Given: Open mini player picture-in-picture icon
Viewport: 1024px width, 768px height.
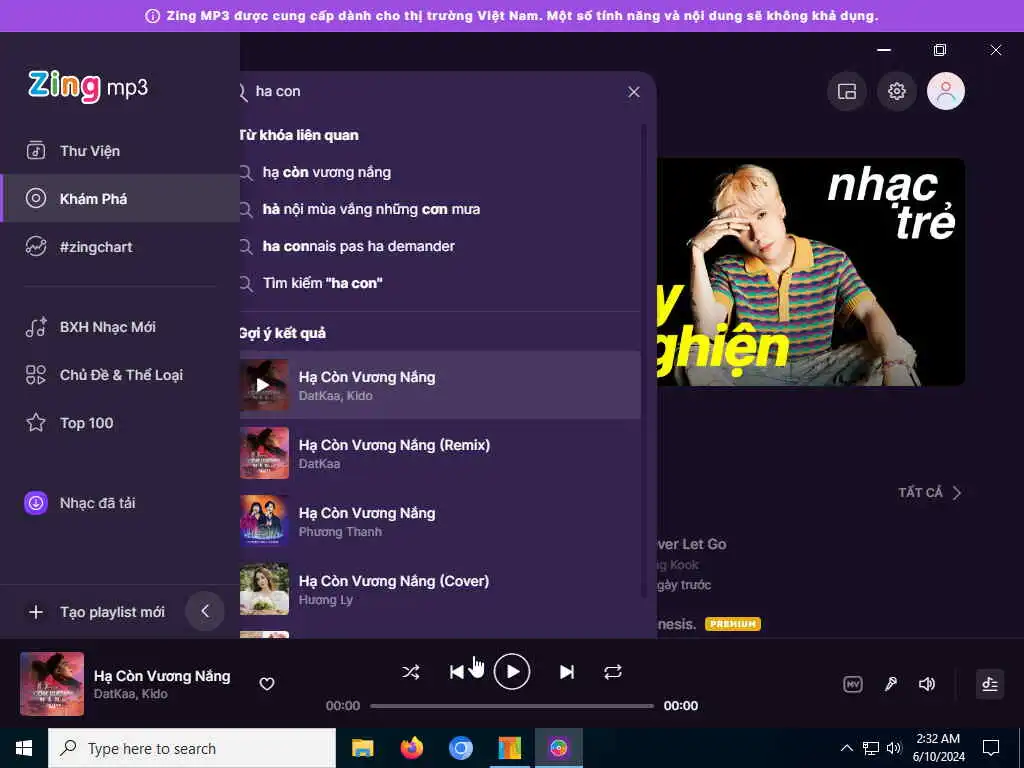Looking at the screenshot, I should (x=847, y=91).
